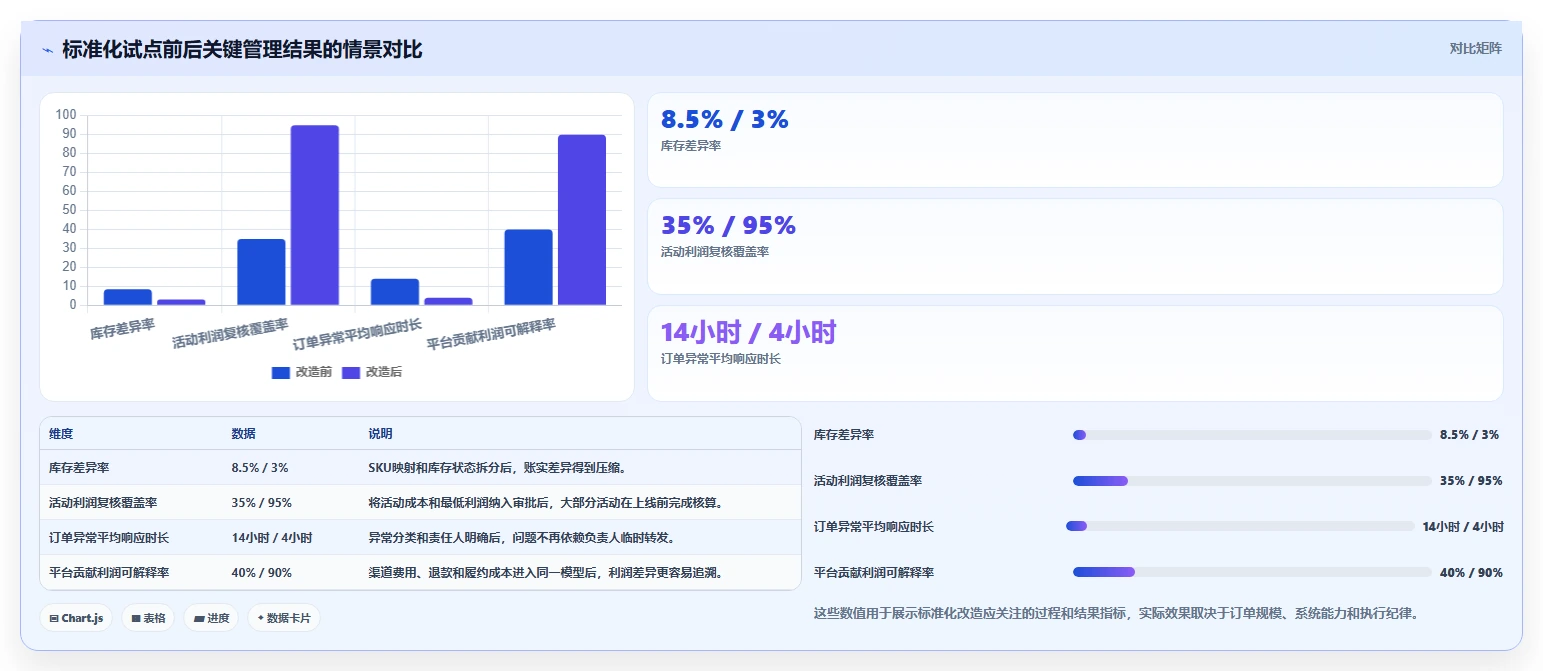Click the 活动利润复核覆盖率 caption in the data card
The image size is (1543, 671).
715,252
